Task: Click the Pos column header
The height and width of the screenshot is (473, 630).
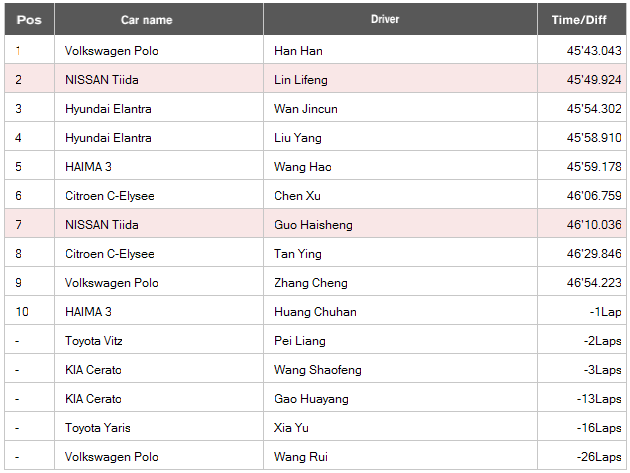Action: tap(29, 19)
